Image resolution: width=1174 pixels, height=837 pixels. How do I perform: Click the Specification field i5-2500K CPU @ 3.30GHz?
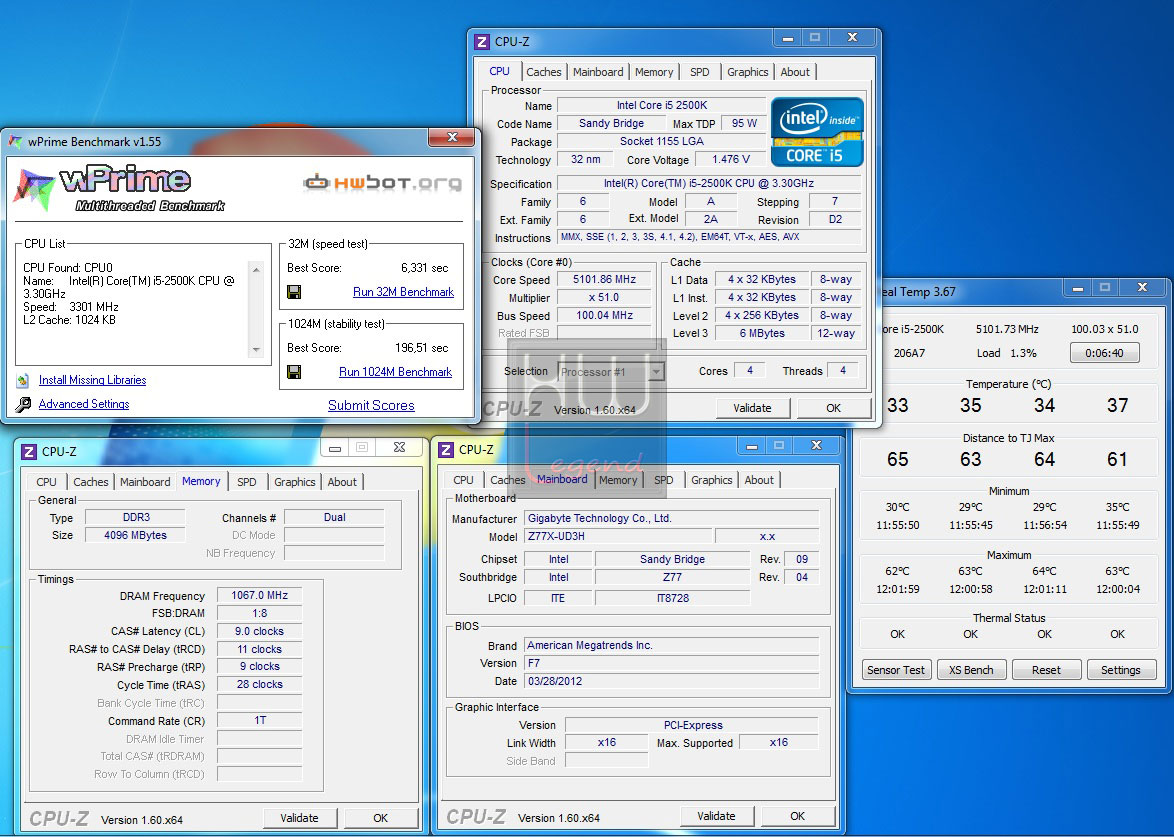coord(709,183)
